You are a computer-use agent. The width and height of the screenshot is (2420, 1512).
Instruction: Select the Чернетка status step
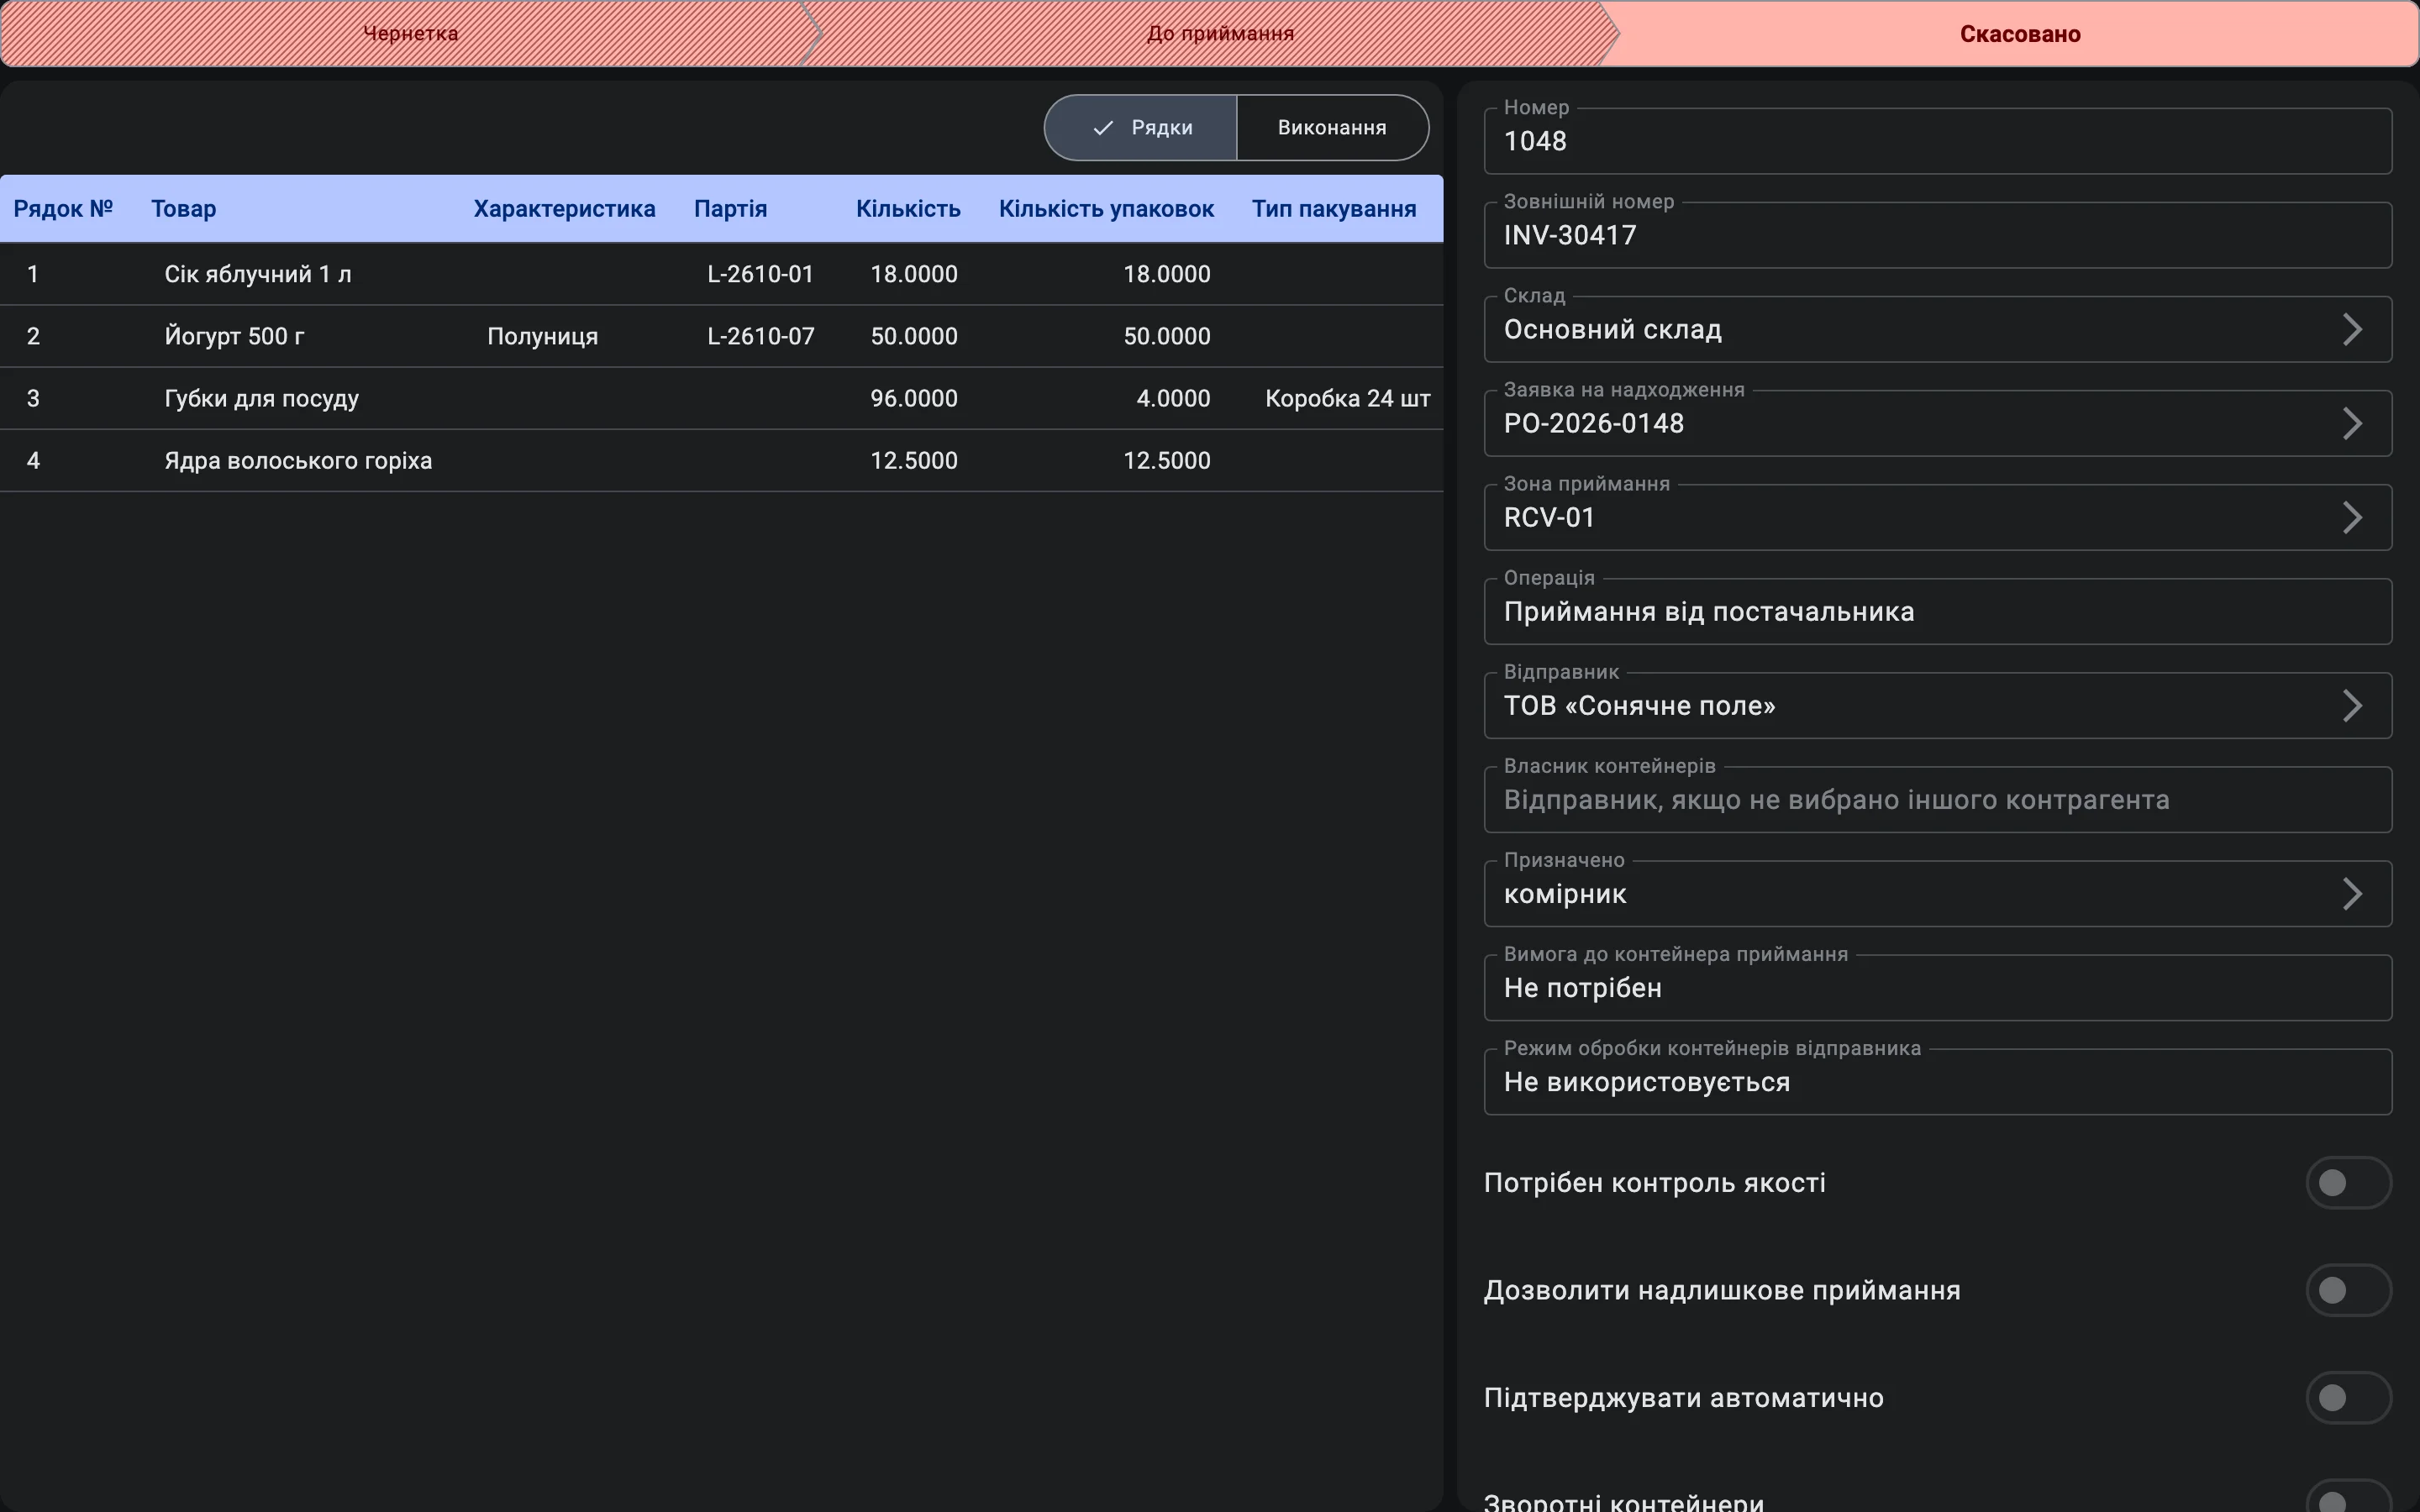point(410,33)
